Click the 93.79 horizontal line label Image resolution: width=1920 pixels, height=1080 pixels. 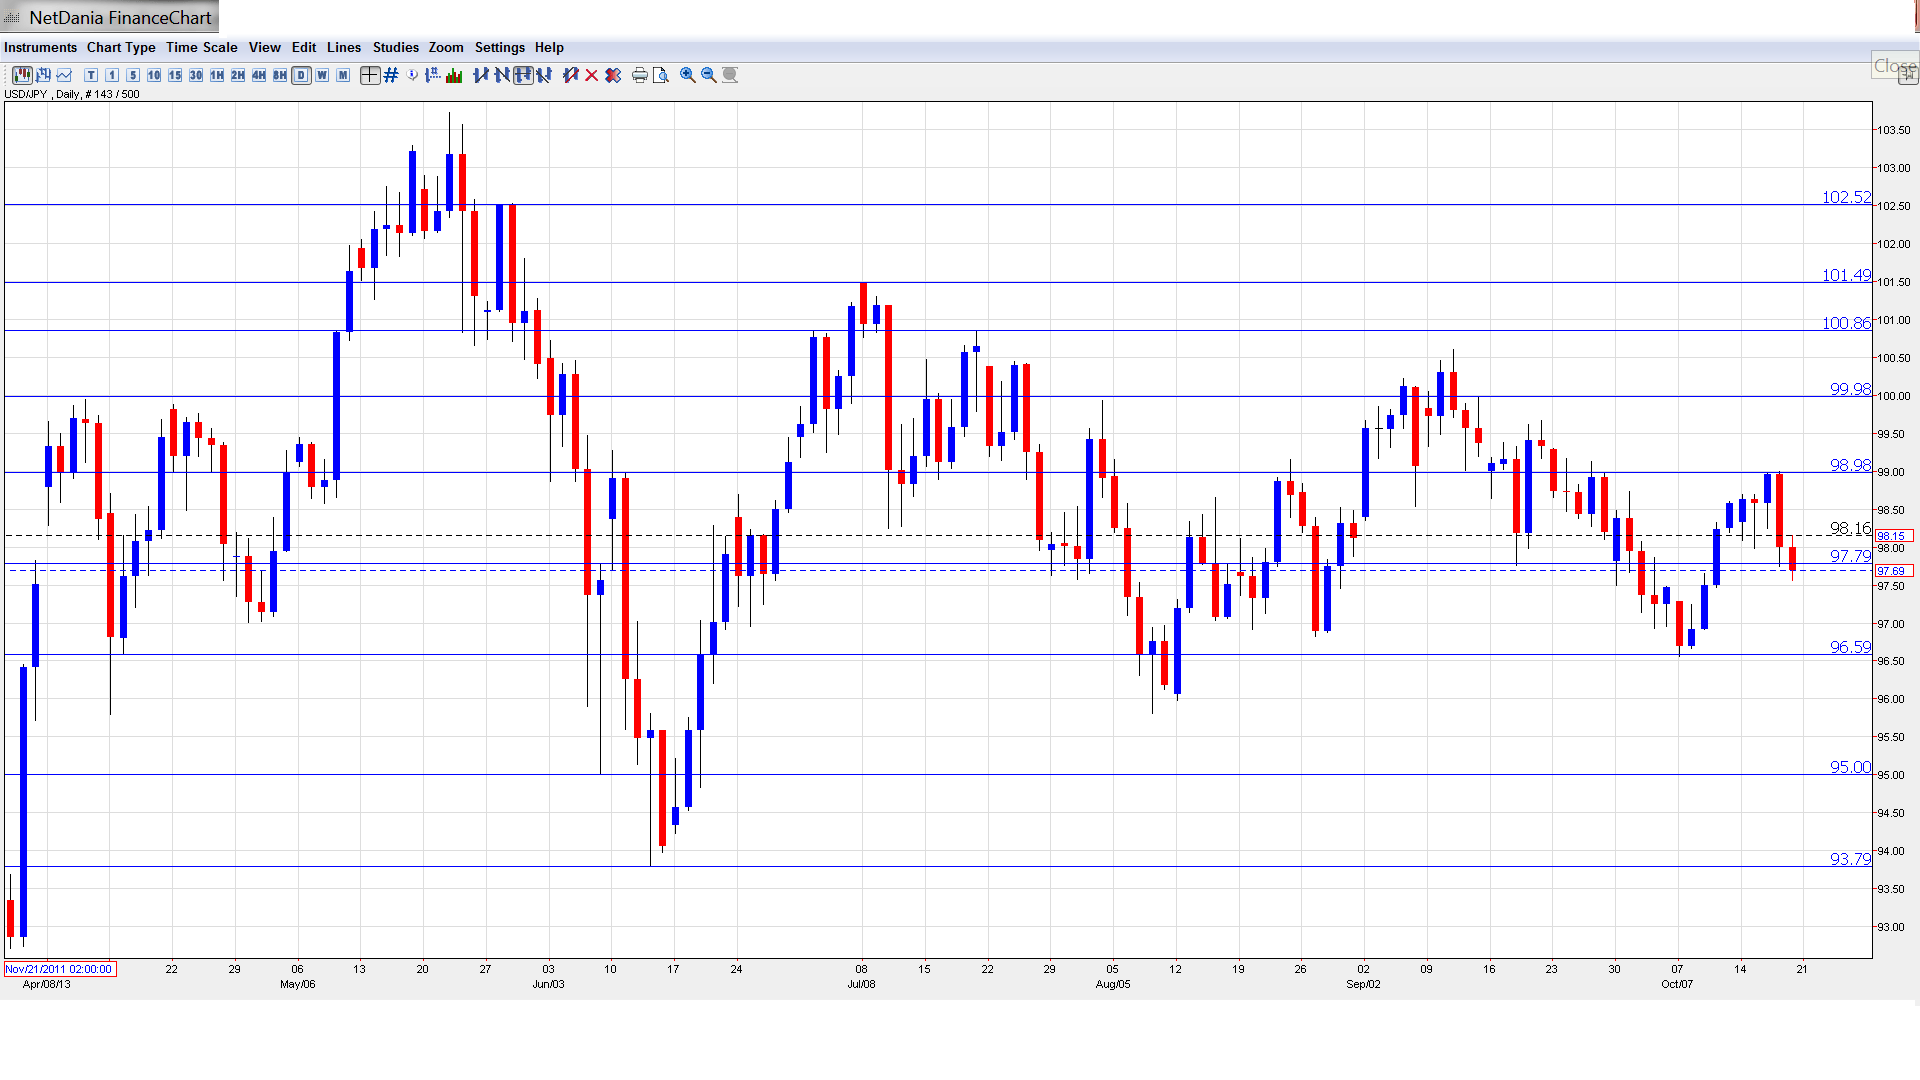(1850, 859)
